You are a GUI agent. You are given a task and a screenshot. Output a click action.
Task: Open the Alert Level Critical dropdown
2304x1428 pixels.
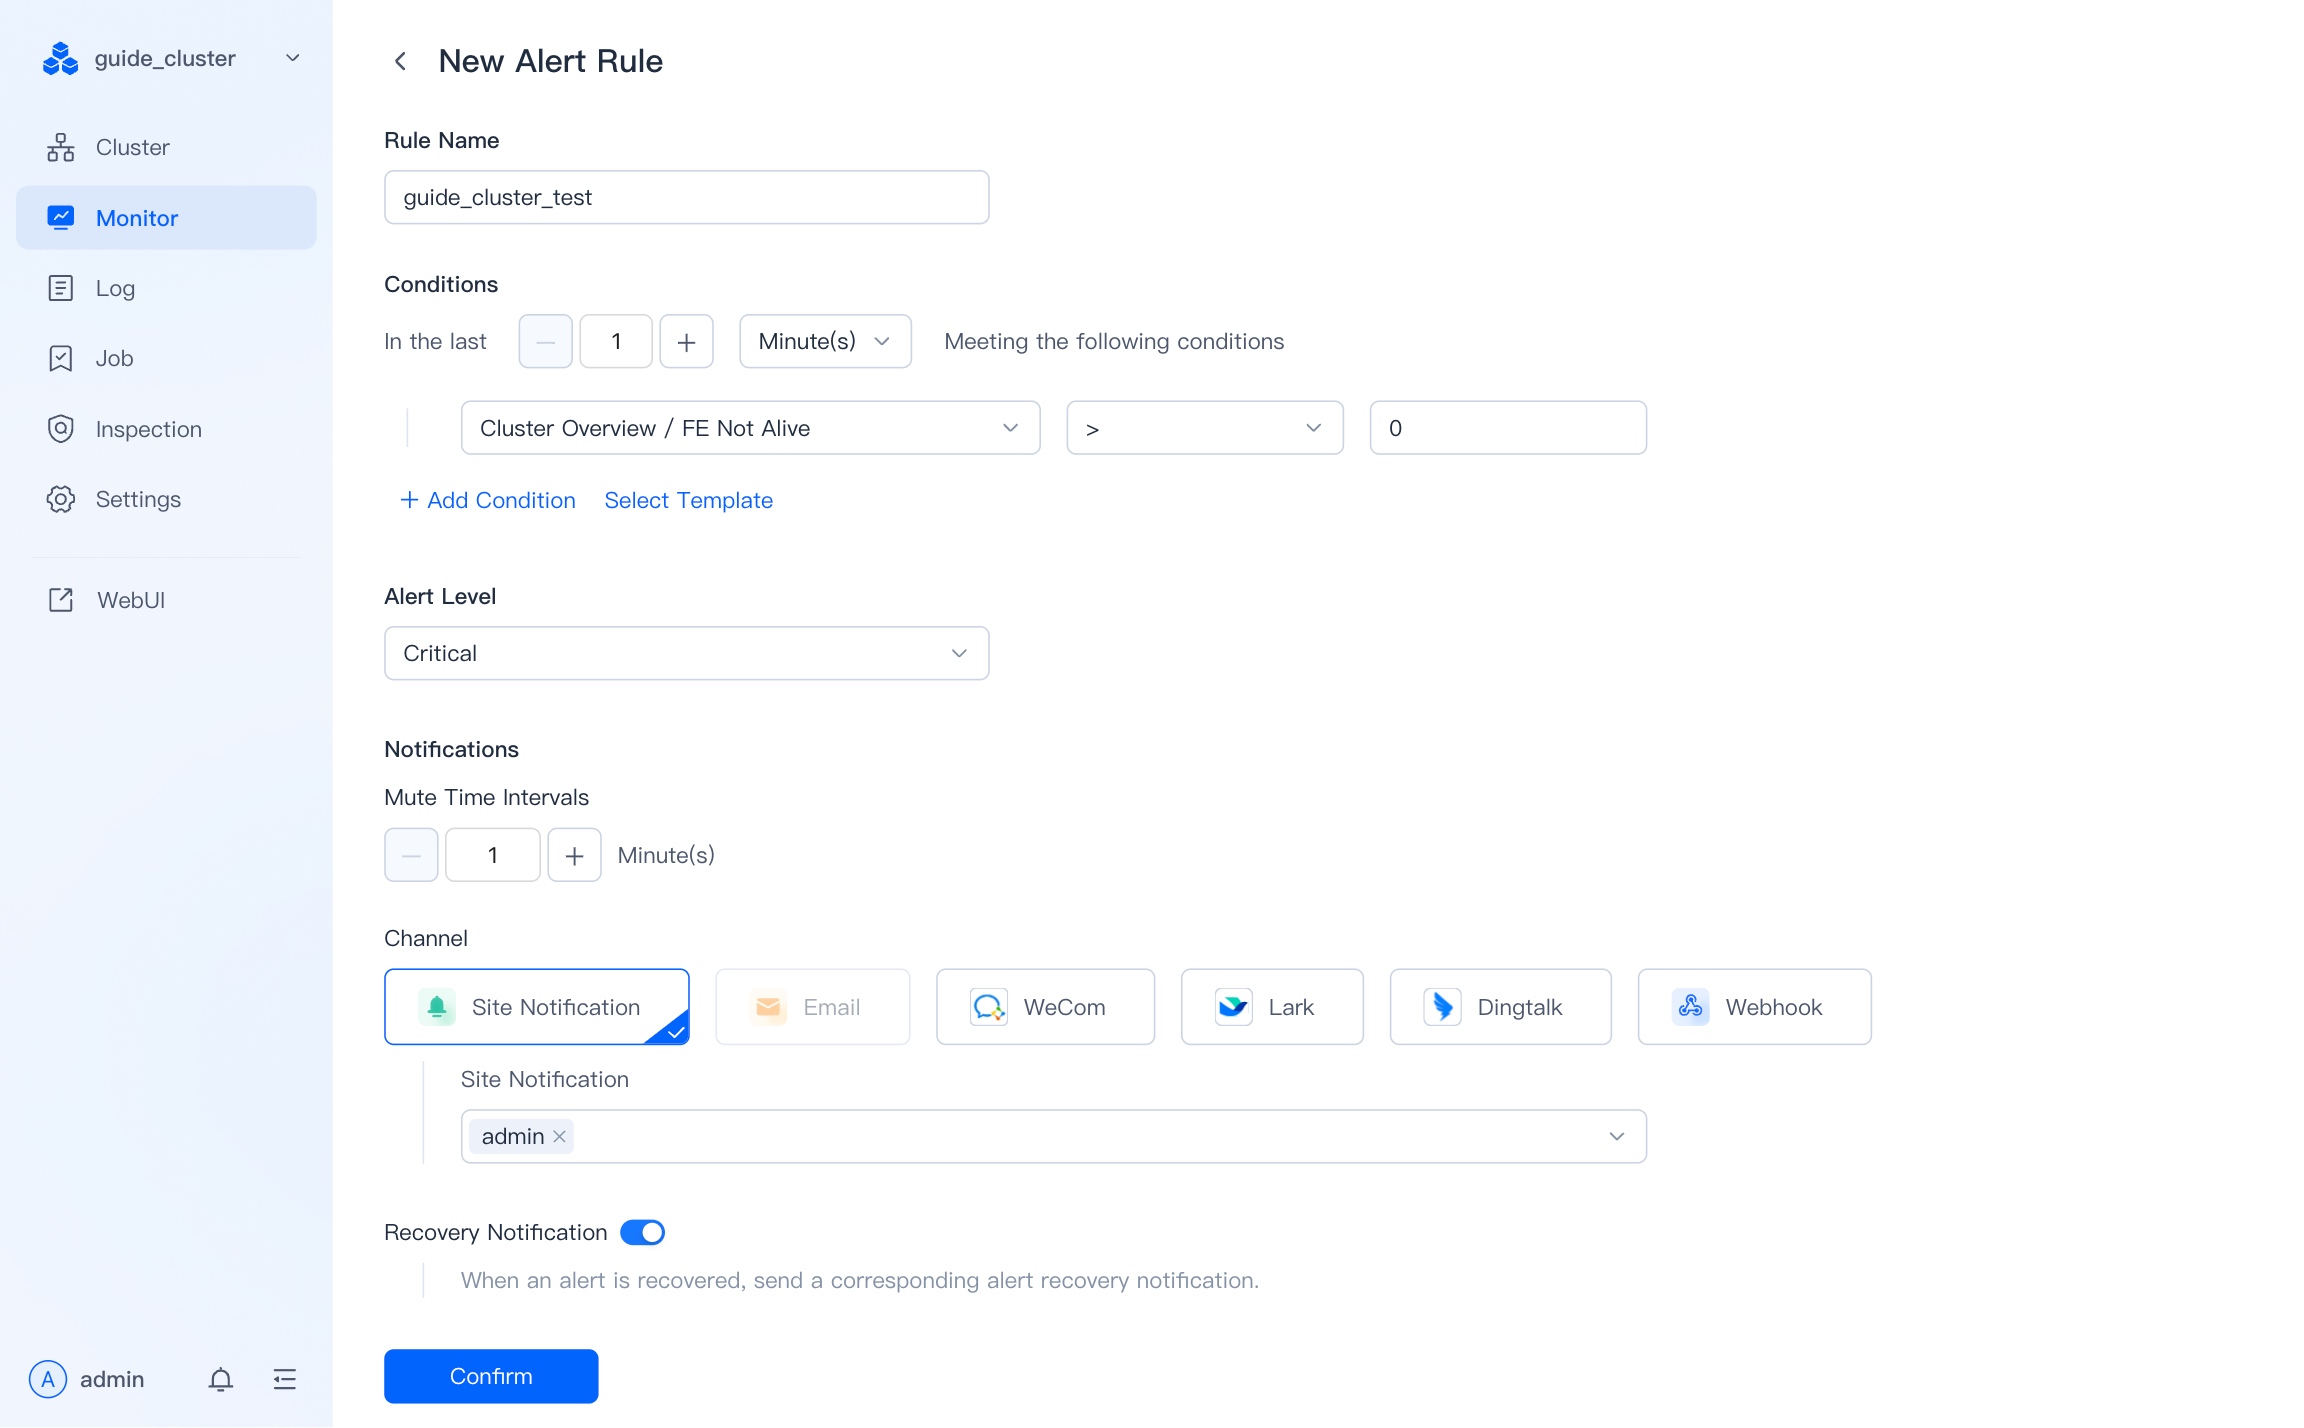[686, 653]
